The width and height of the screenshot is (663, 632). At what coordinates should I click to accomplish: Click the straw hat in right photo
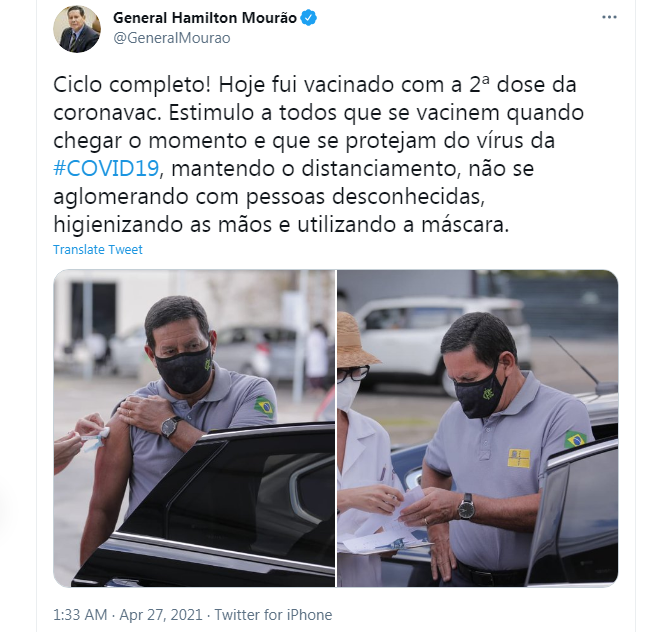354,341
